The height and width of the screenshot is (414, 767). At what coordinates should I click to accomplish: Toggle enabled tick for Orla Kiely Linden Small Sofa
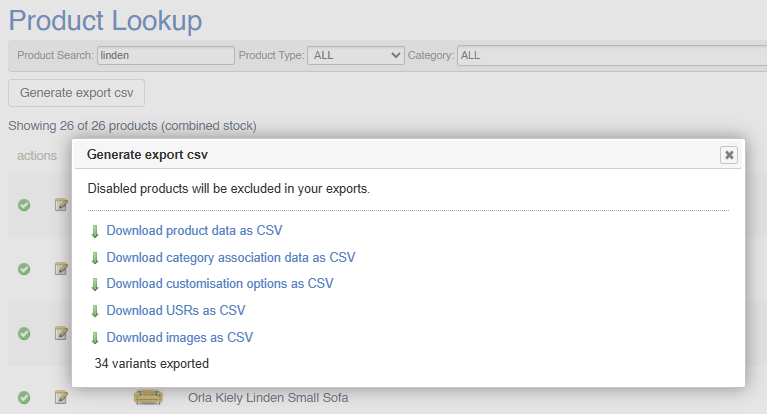click(24, 397)
